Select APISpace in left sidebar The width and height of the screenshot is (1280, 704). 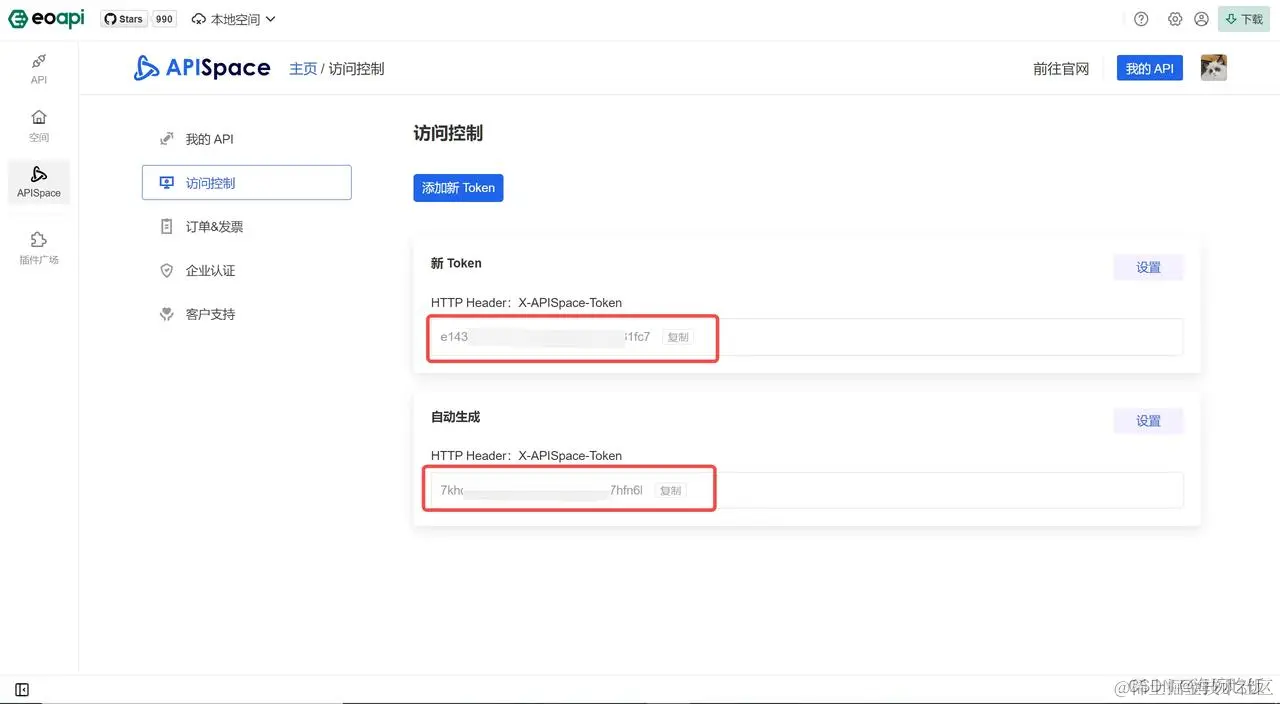coord(39,182)
